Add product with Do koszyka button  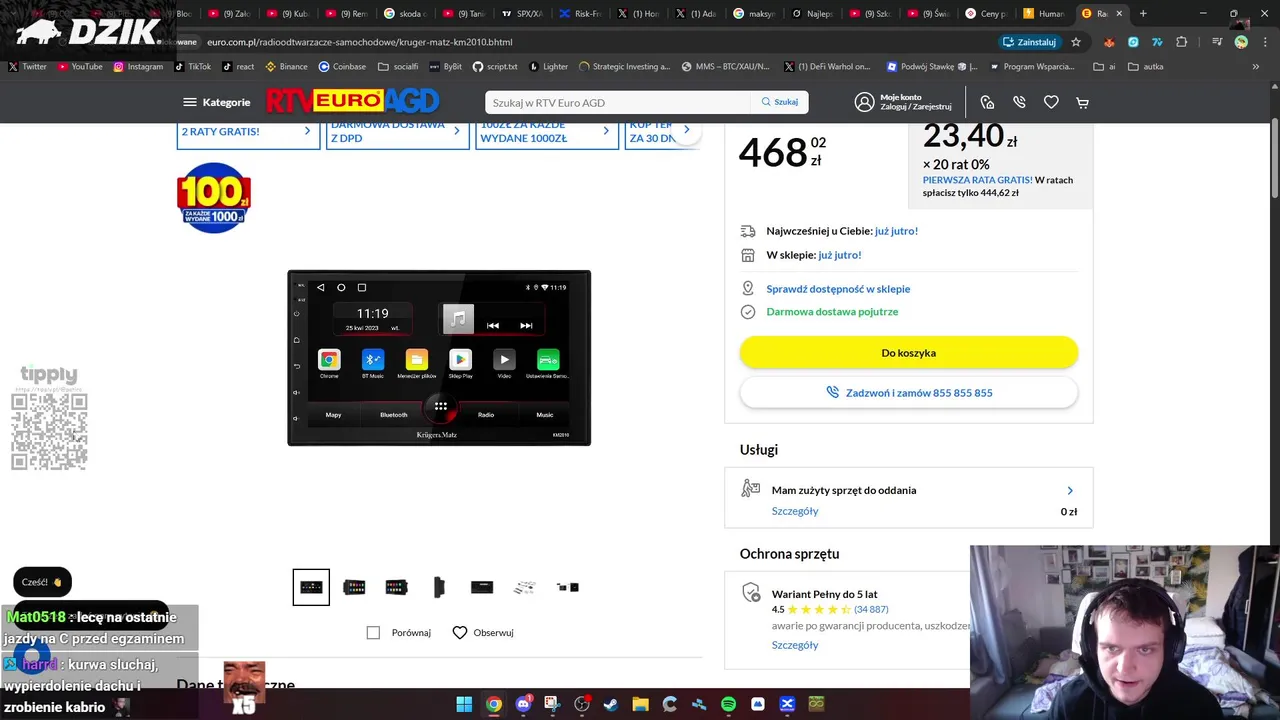pyautogui.click(x=908, y=353)
